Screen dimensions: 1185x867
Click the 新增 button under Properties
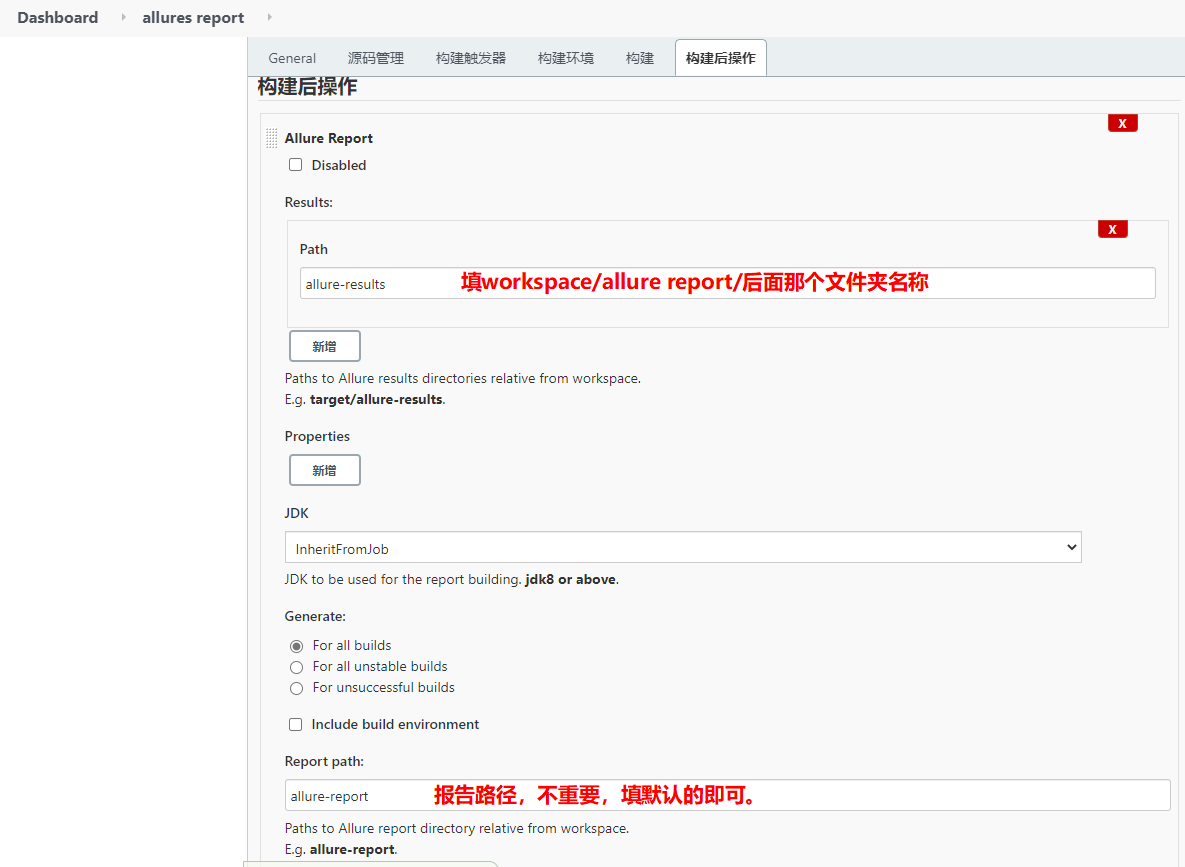[324, 470]
